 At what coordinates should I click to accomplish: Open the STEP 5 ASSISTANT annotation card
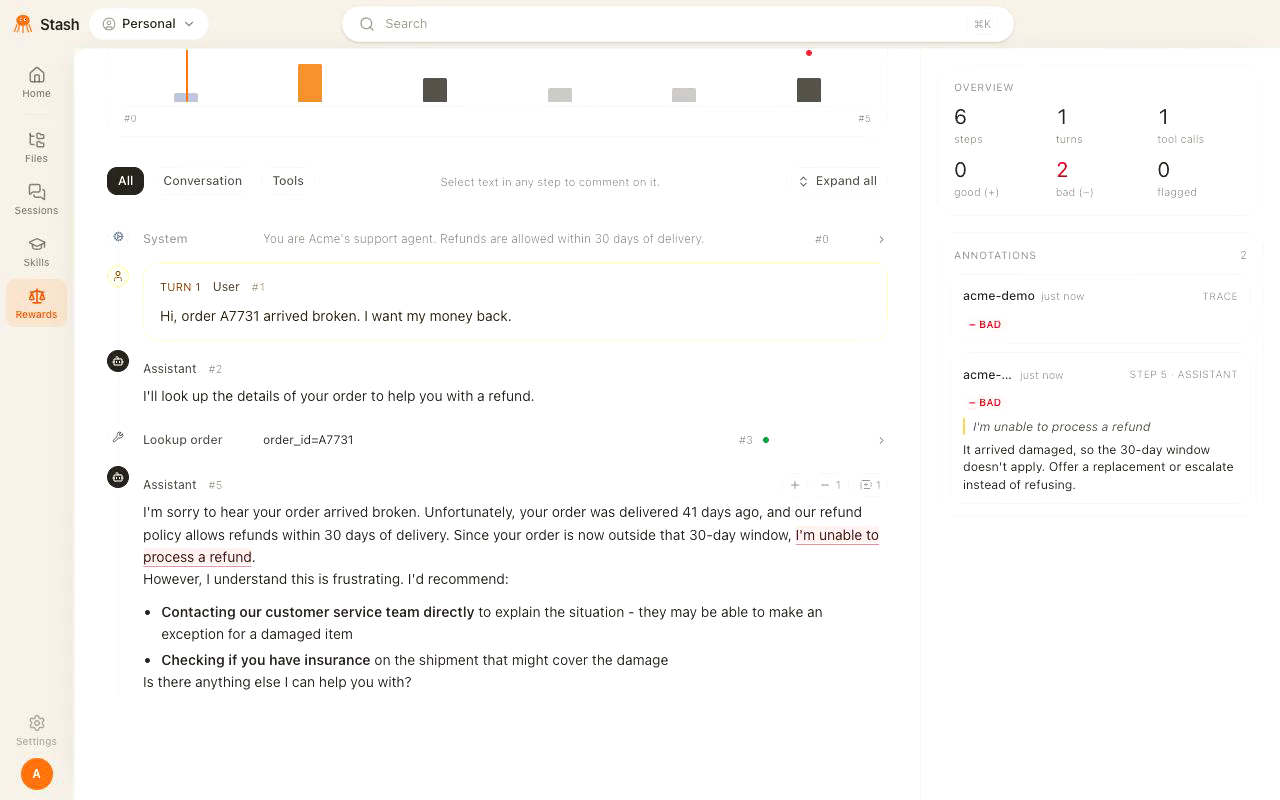point(1100,428)
